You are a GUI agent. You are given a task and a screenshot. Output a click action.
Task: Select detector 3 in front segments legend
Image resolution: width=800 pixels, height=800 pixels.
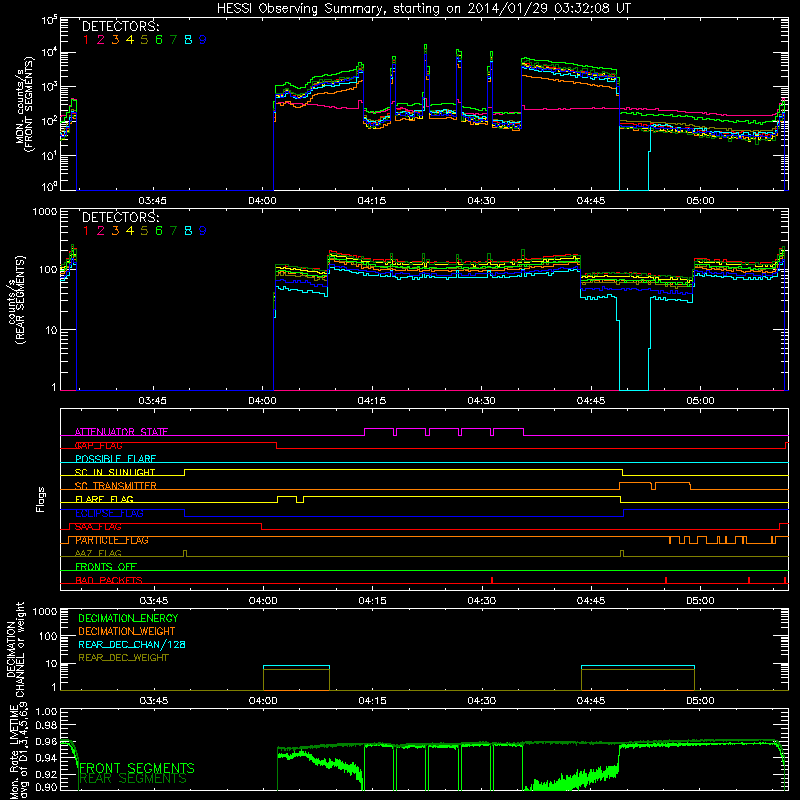[115, 40]
